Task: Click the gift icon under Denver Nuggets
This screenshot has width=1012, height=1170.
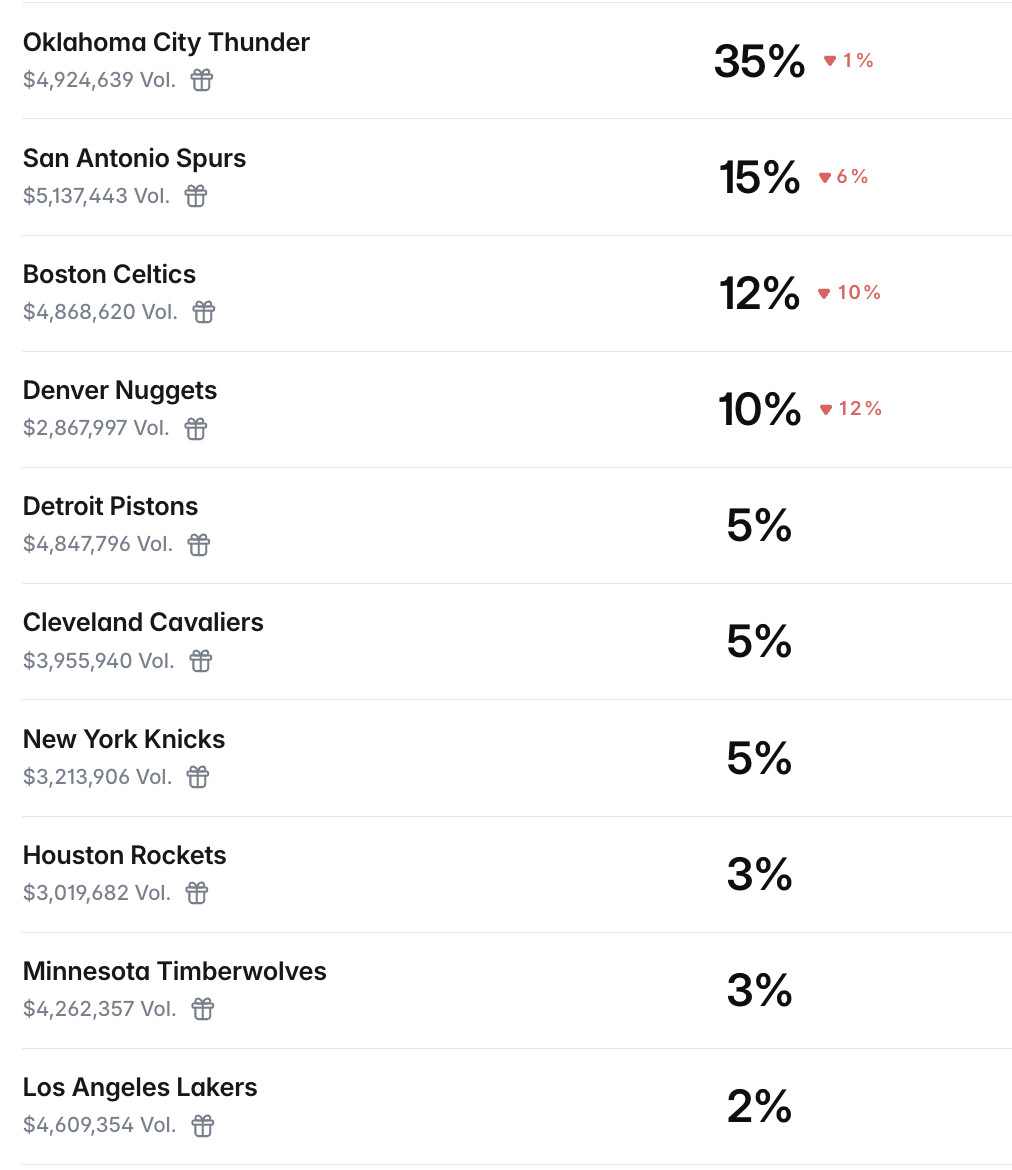Action: click(x=196, y=428)
